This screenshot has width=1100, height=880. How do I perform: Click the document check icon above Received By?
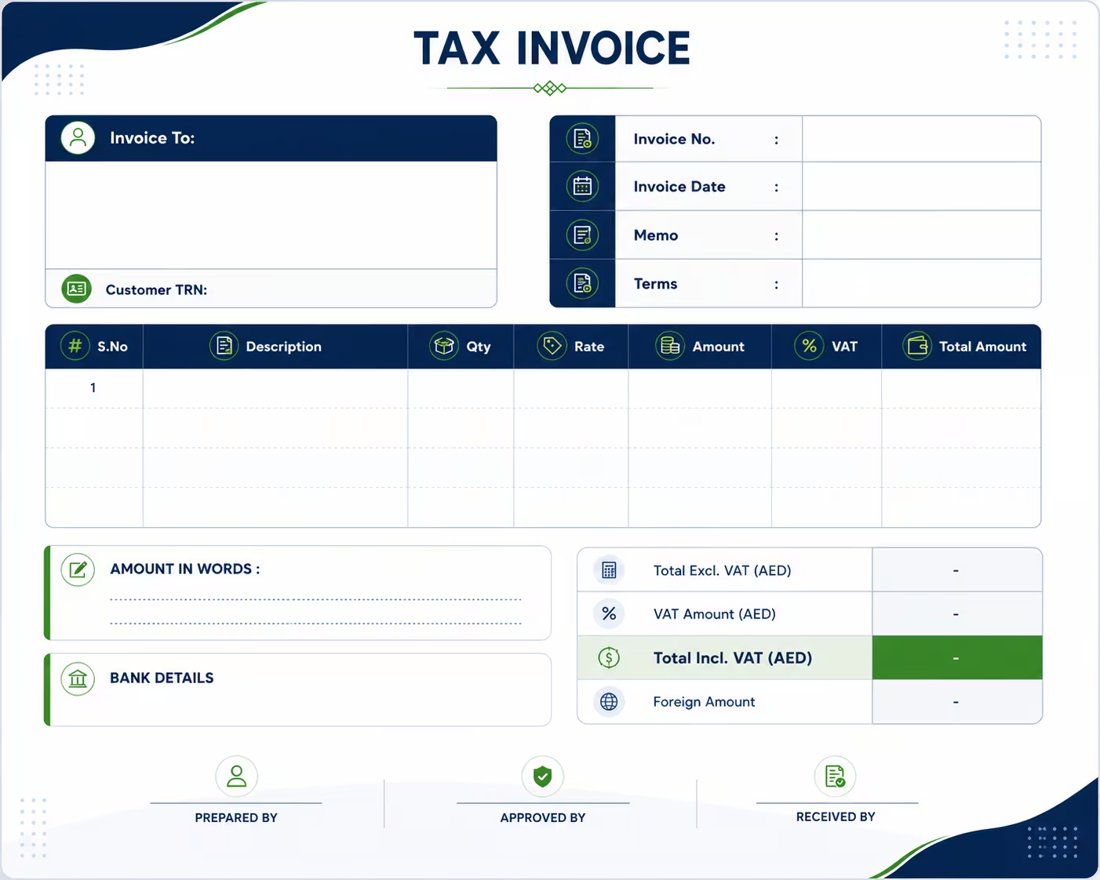click(835, 776)
